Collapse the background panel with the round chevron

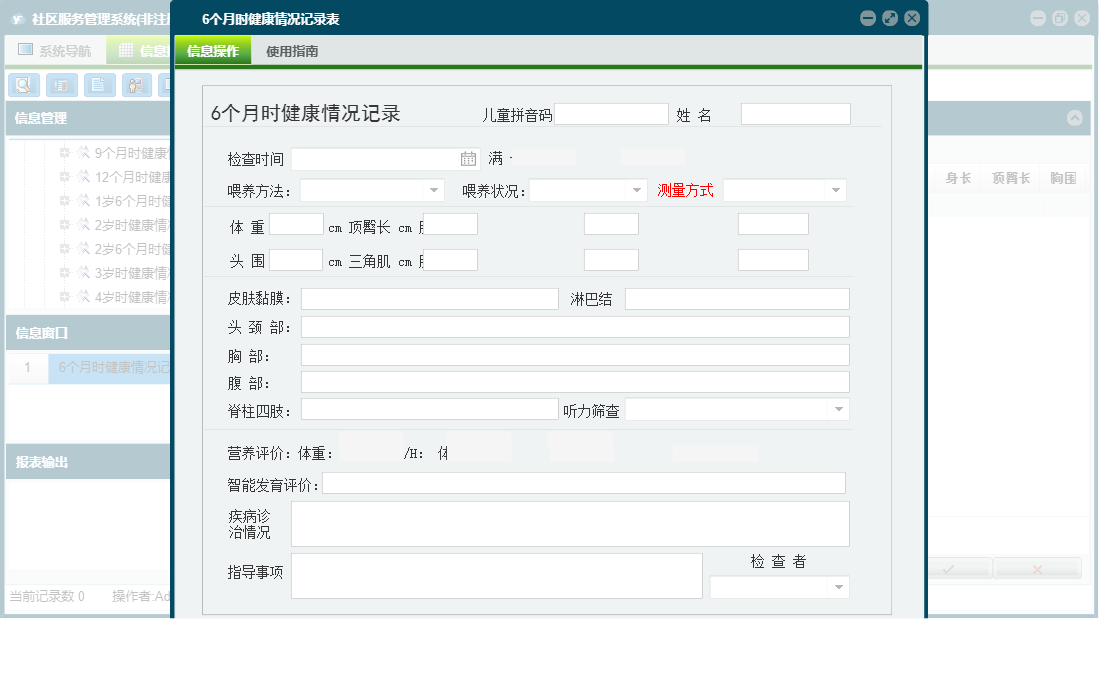(1074, 118)
